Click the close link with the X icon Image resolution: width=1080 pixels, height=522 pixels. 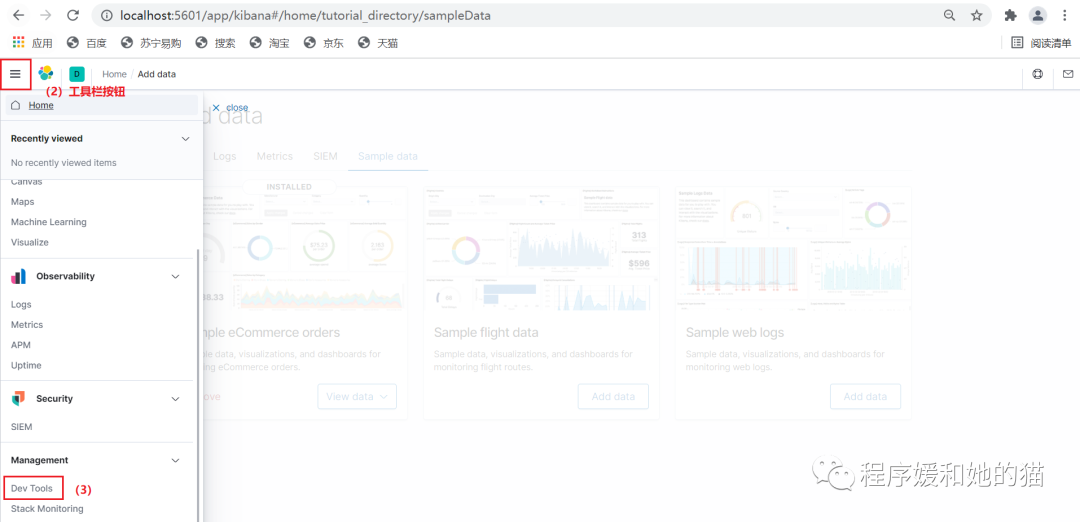click(x=230, y=107)
